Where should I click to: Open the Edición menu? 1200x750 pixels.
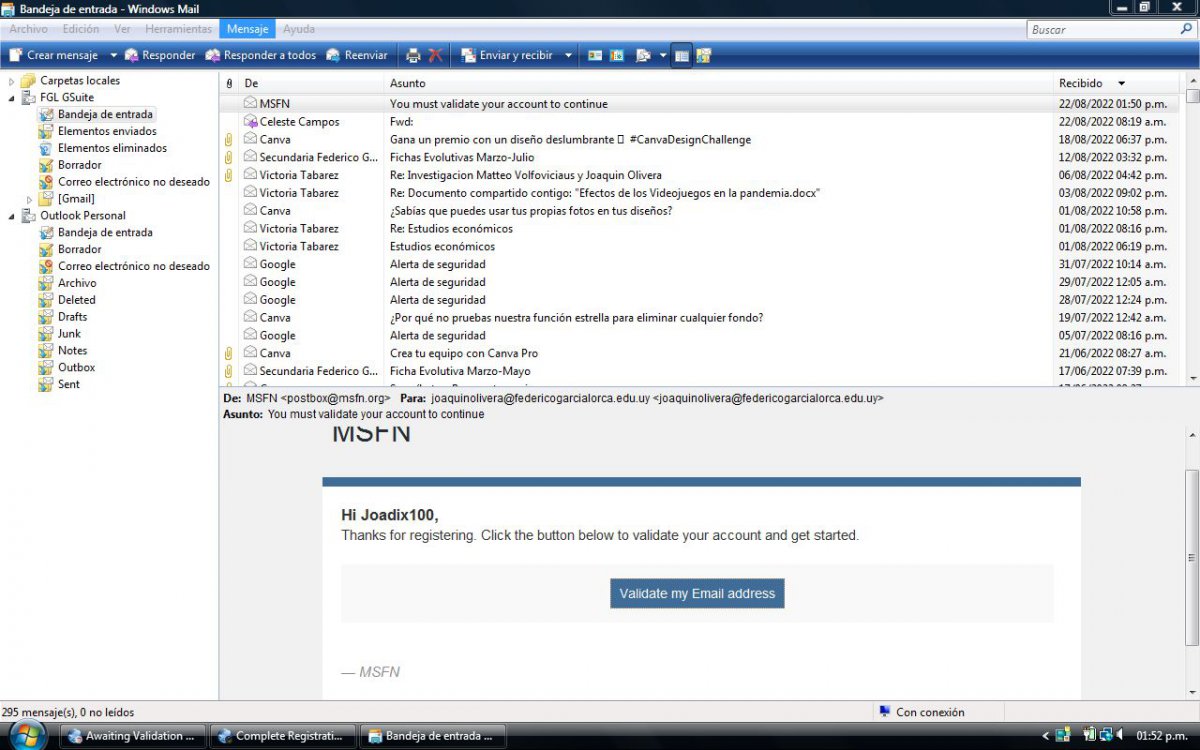coord(81,29)
